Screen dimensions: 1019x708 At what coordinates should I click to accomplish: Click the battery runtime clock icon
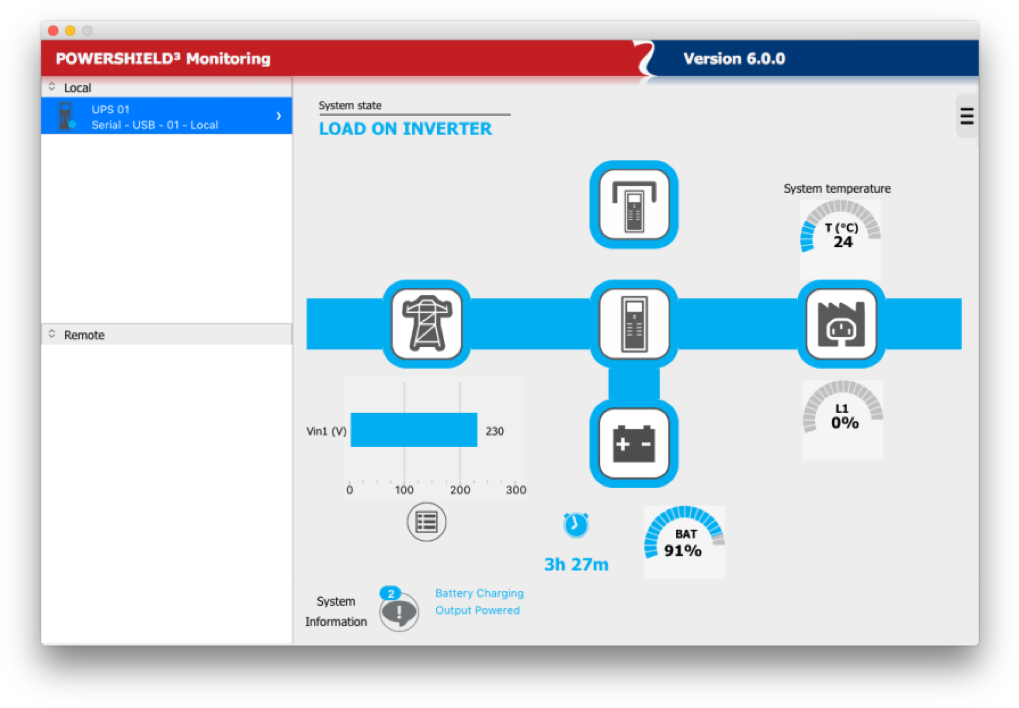[576, 524]
